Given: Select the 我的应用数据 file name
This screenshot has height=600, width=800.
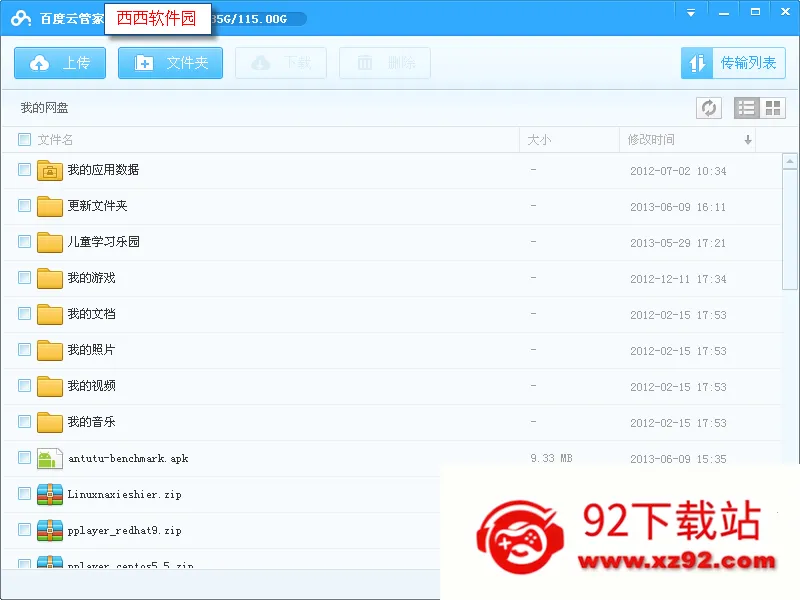Looking at the screenshot, I should pyautogui.click(x=104, y=169).
